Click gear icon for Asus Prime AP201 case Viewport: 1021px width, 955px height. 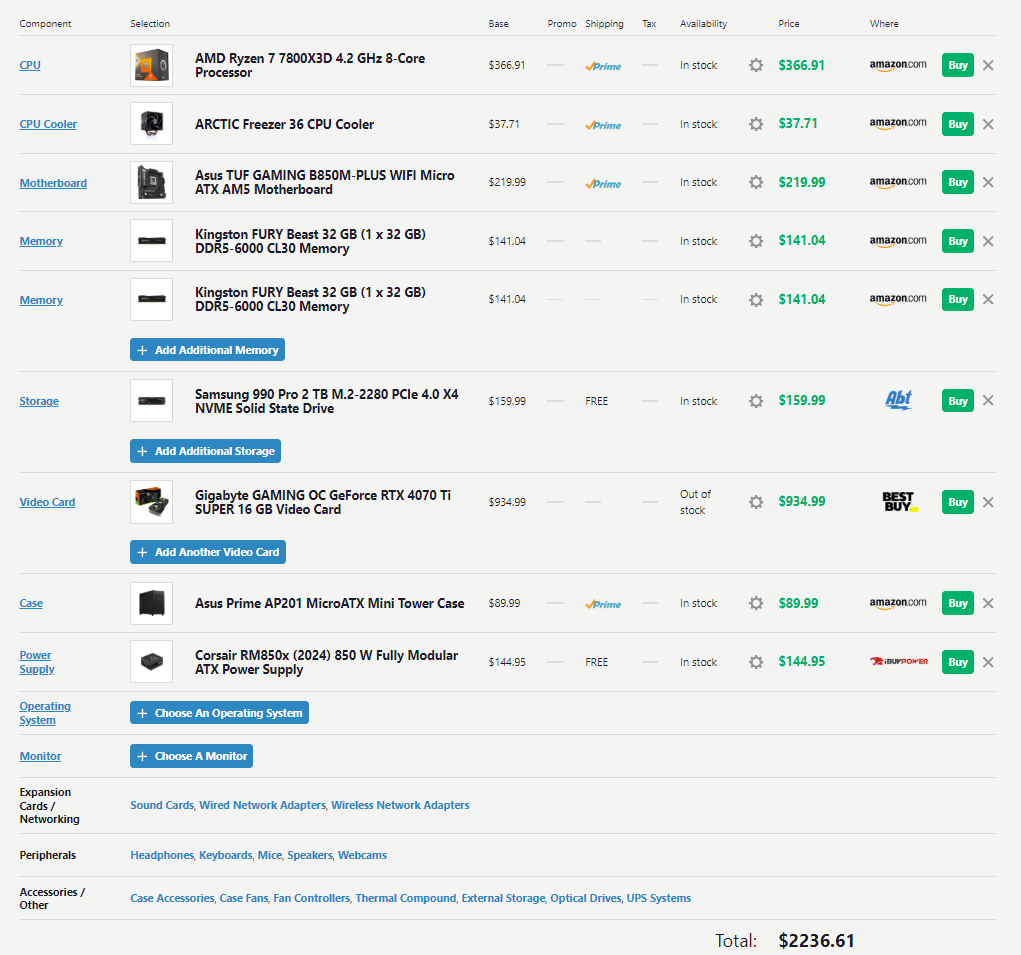[x=755, y=603]
